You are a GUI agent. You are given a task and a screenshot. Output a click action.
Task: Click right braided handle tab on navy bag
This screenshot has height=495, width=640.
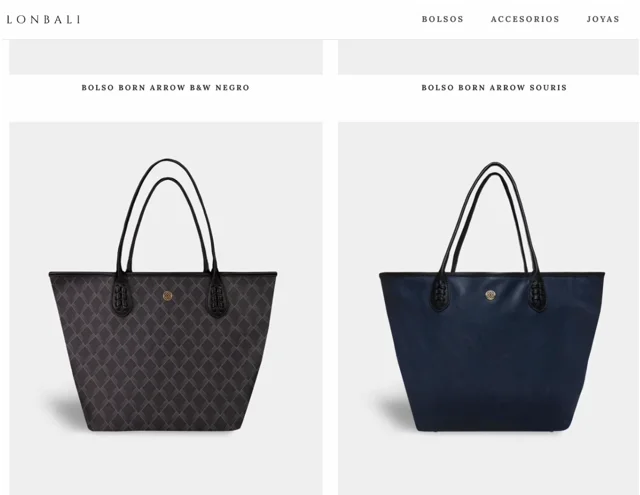click(x=538, y=293)
